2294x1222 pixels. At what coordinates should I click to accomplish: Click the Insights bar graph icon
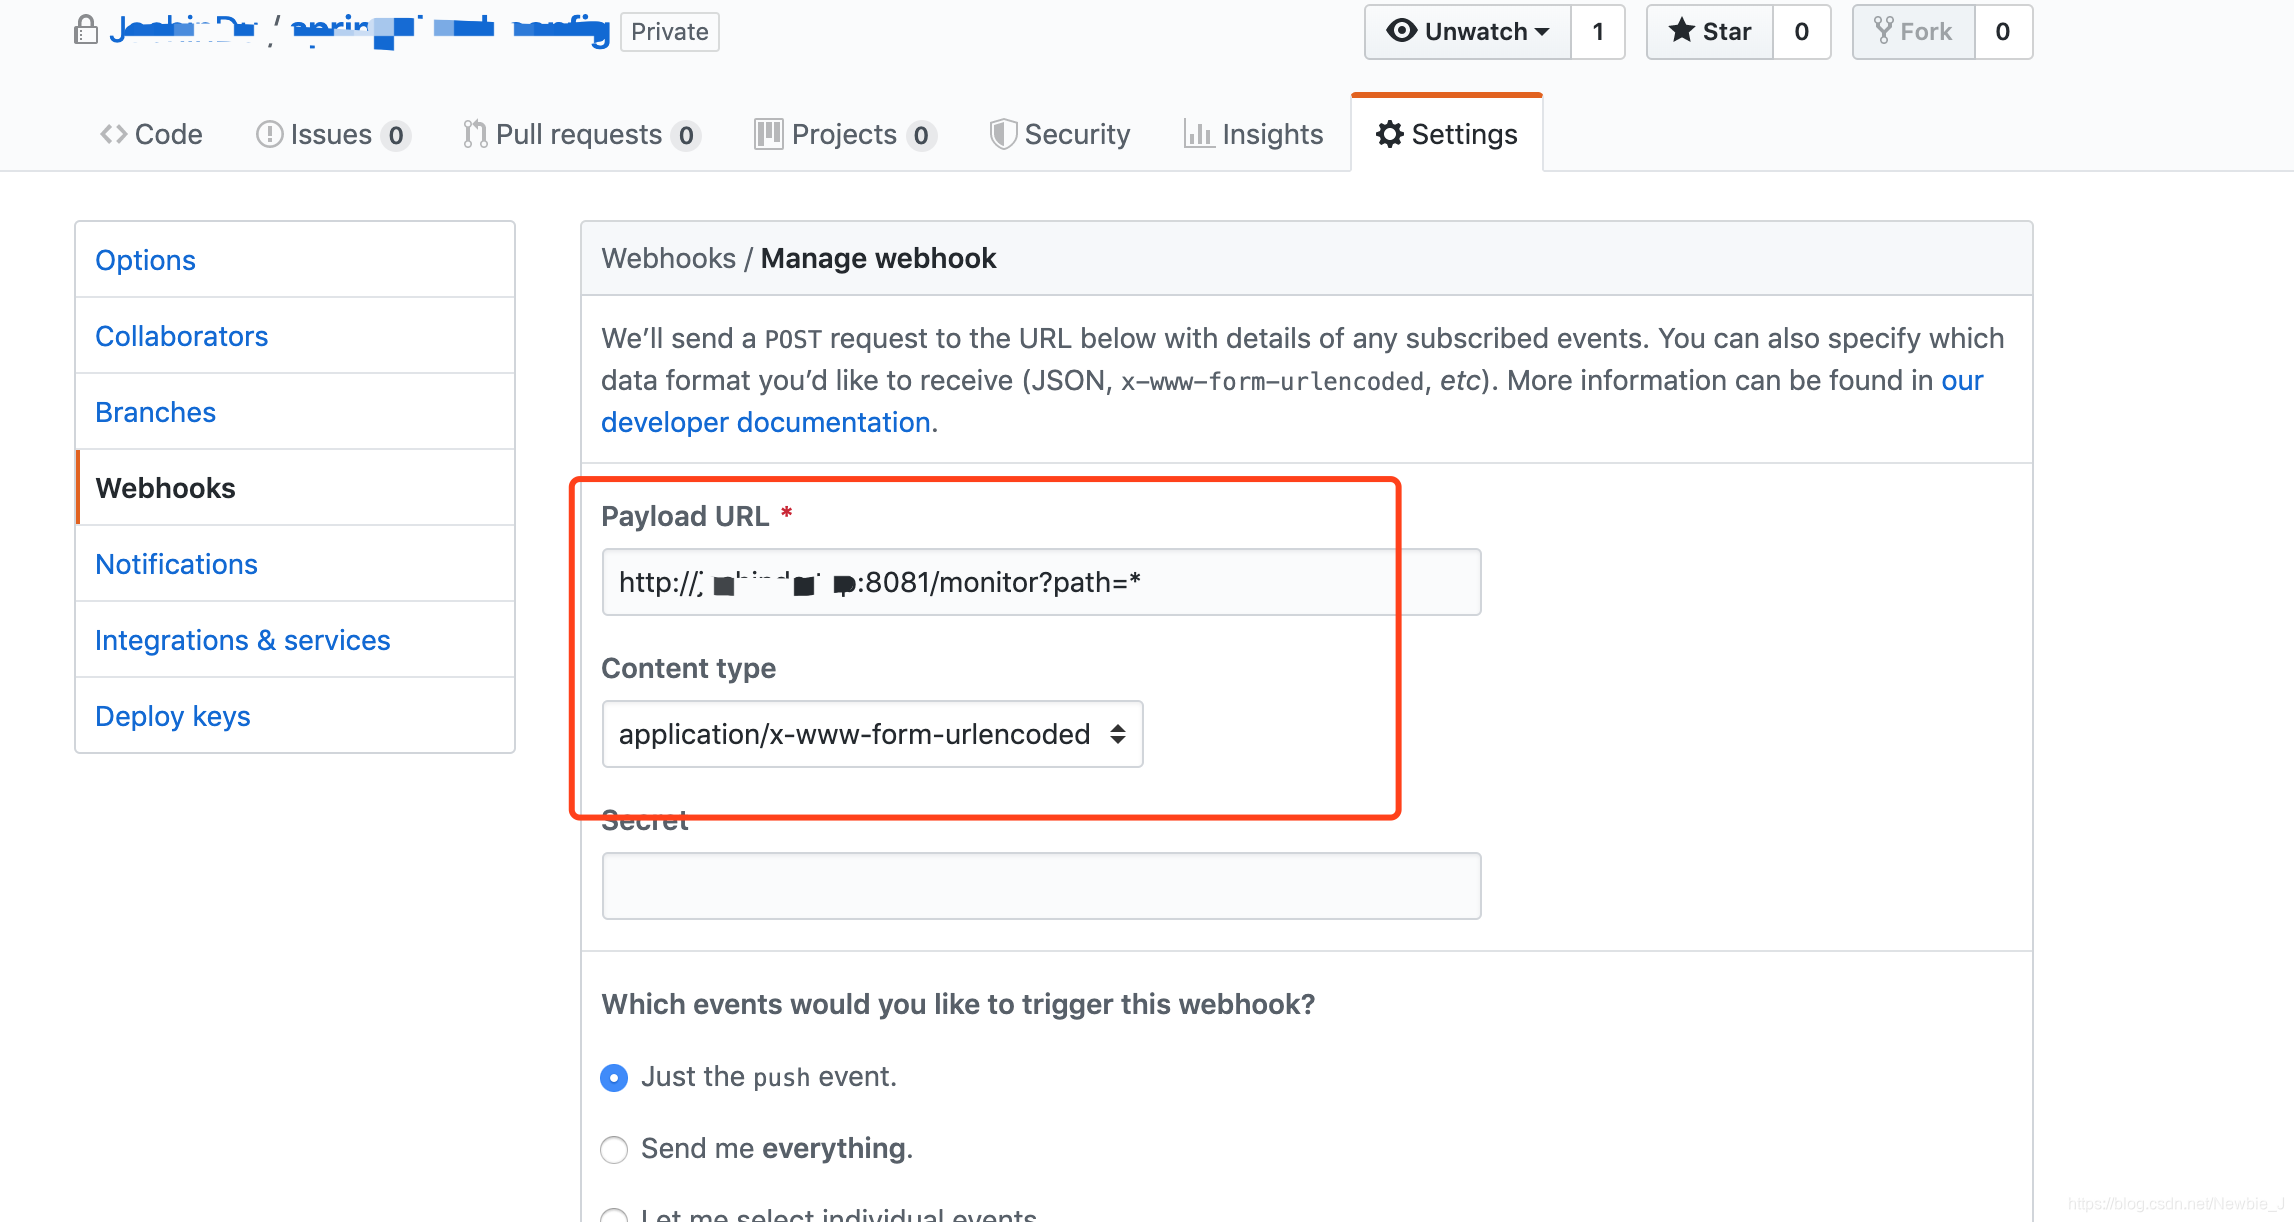(x=1198, y=134)
